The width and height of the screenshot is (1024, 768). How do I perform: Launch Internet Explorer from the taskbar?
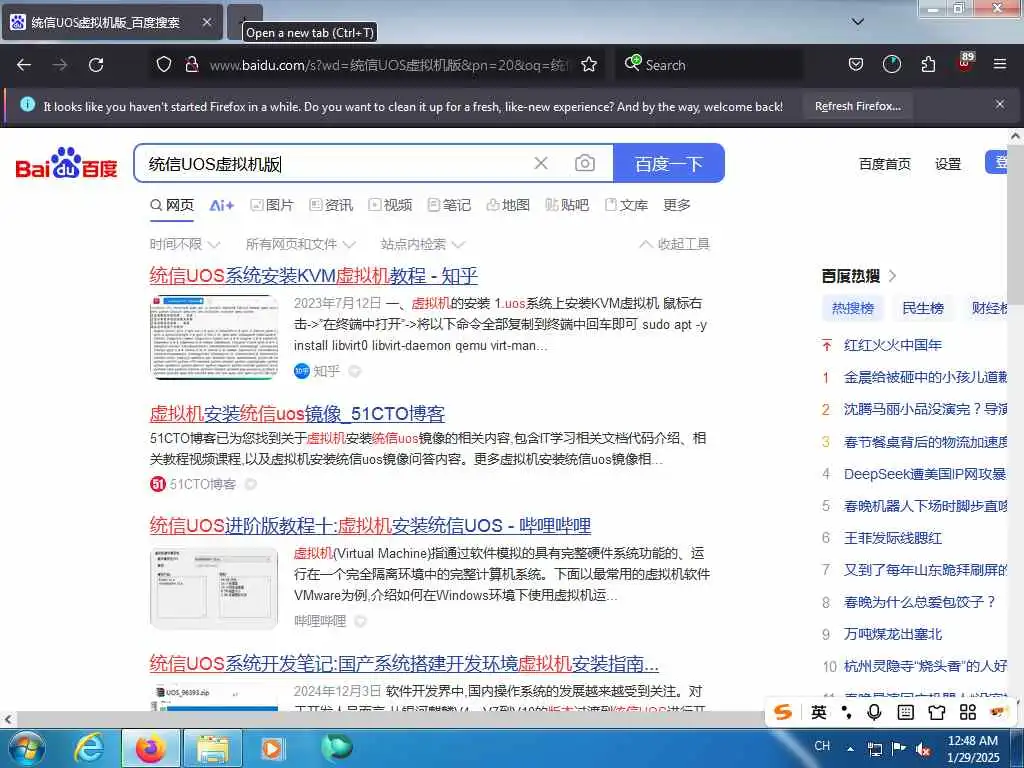[x=88, y=748]
